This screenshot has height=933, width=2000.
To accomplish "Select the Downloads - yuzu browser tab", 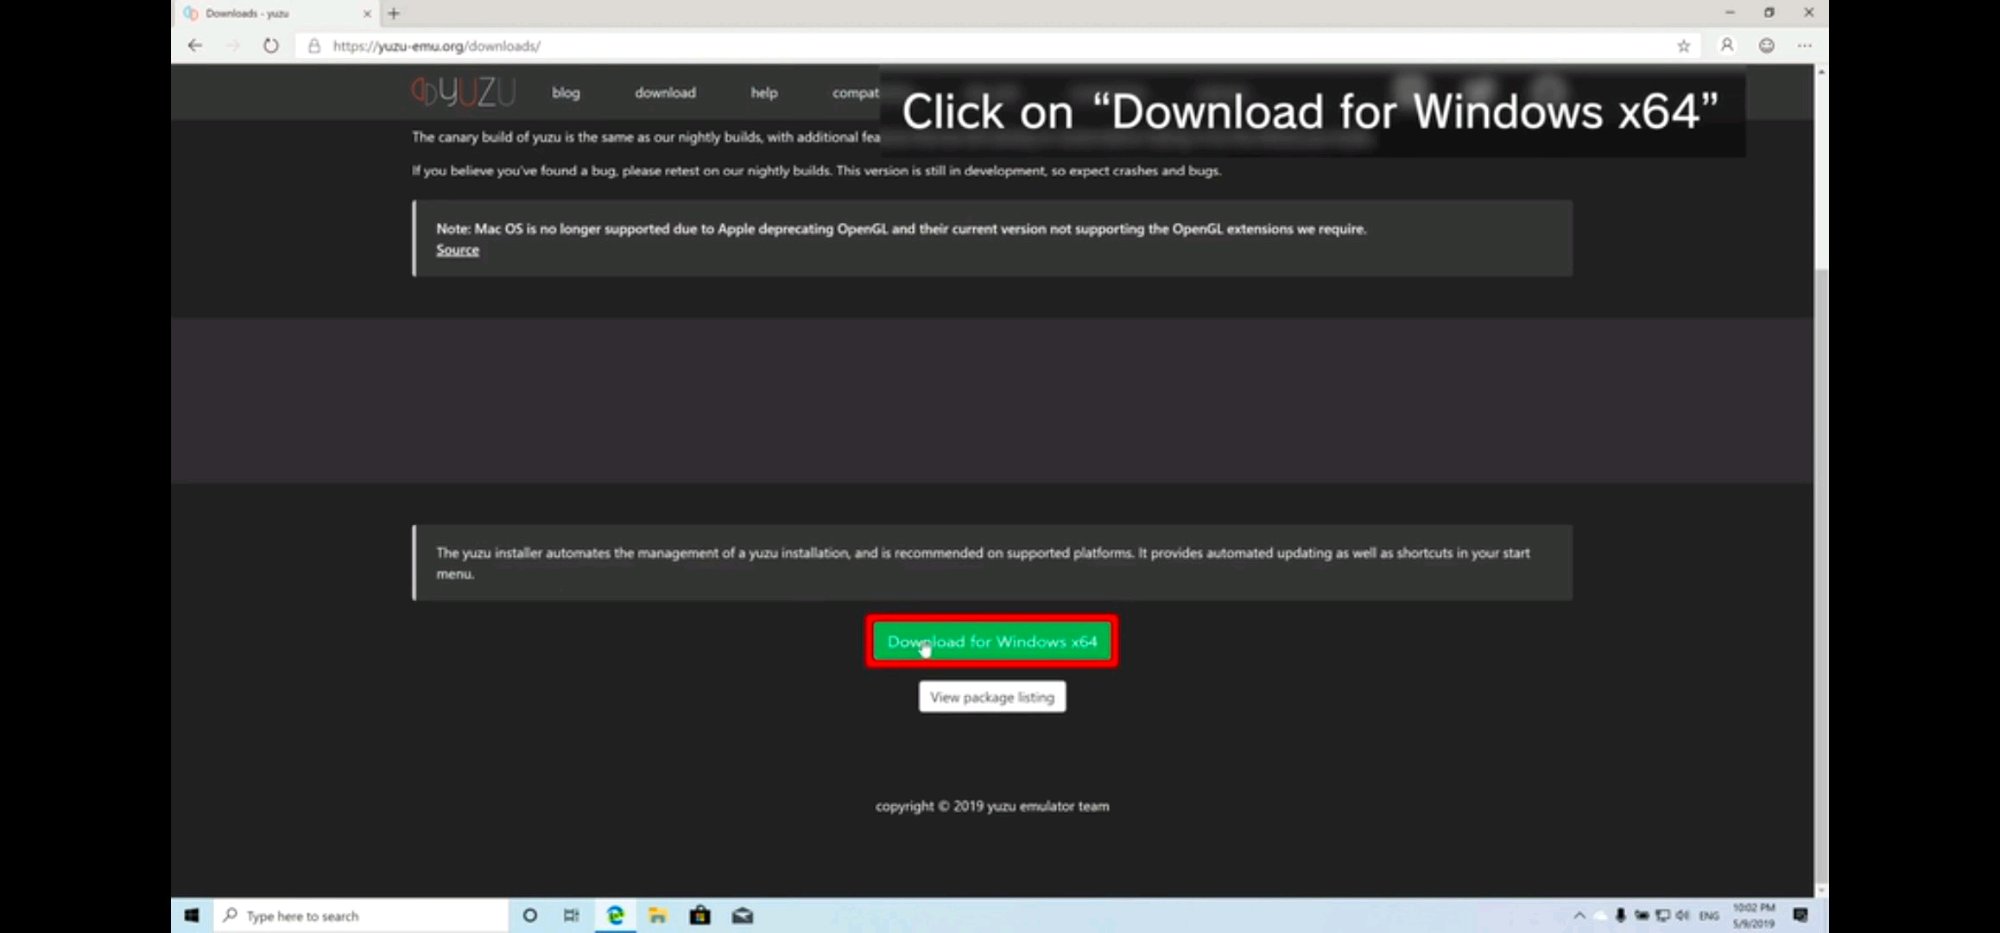I will (275, 14).
